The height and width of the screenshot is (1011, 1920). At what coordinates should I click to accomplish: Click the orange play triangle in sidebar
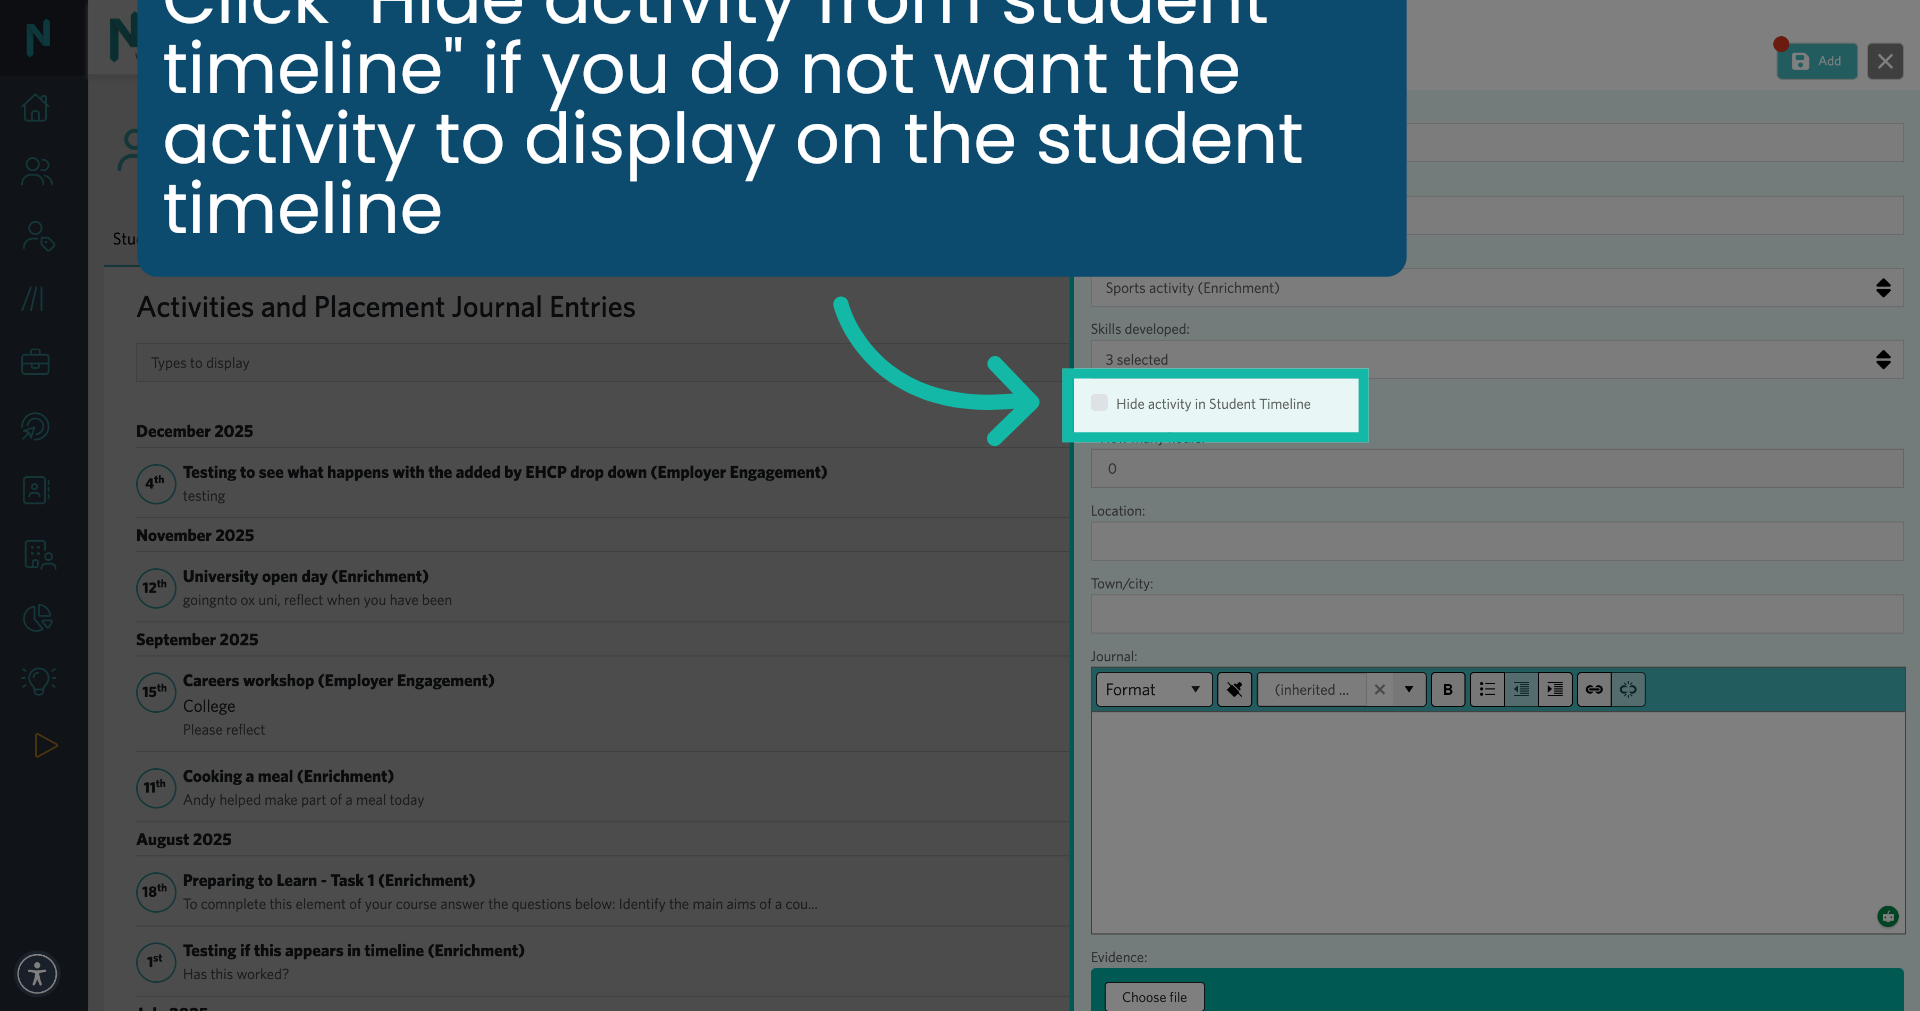[44, 745]
